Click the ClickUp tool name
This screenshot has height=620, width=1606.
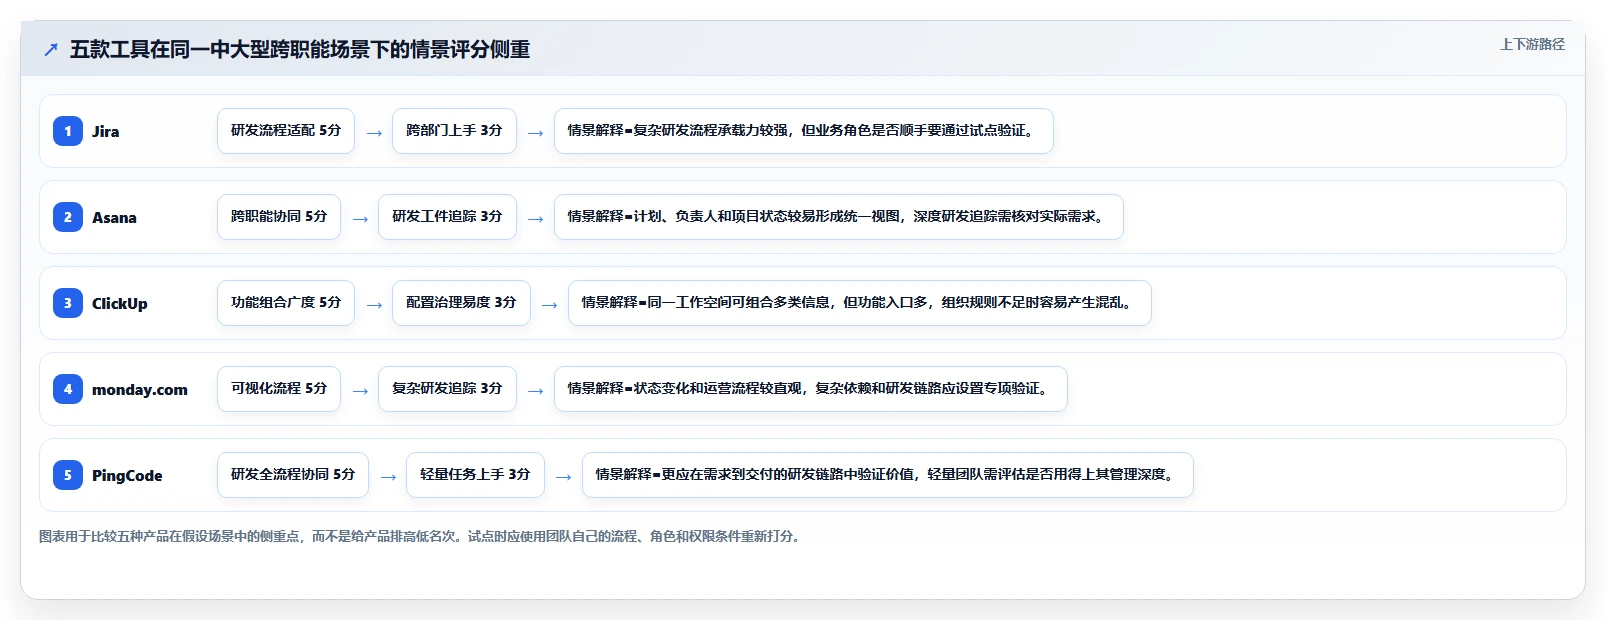pyautogui.click(x=120, y=303)
